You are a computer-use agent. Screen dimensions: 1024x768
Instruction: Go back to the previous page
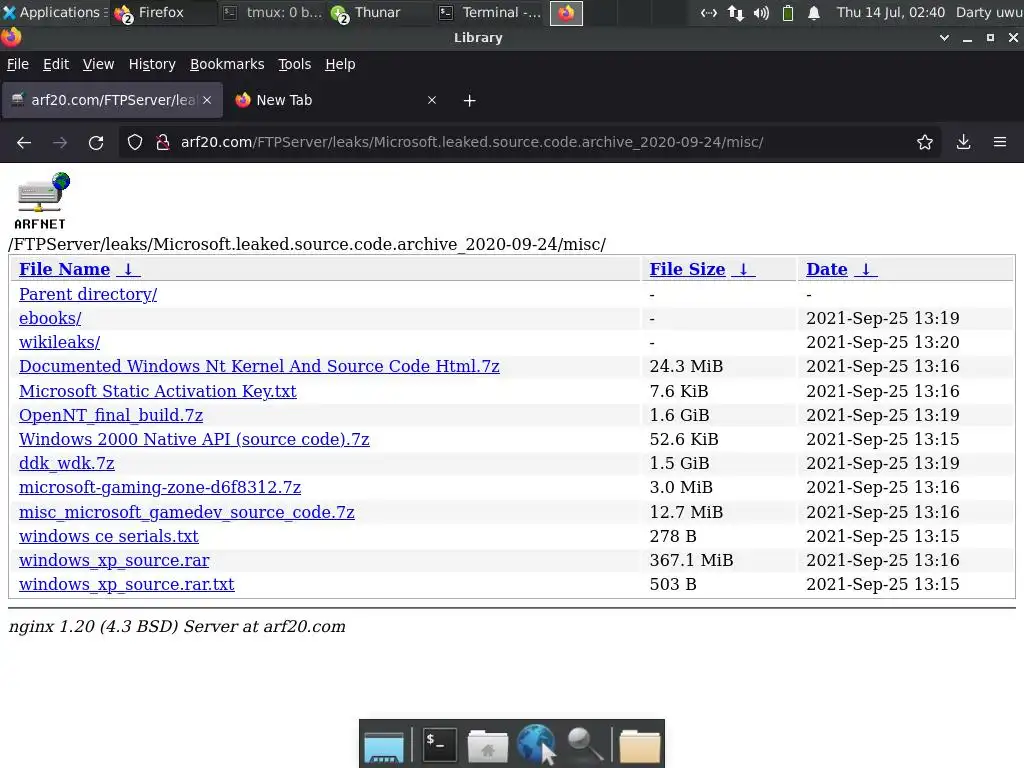coord(24,142)
